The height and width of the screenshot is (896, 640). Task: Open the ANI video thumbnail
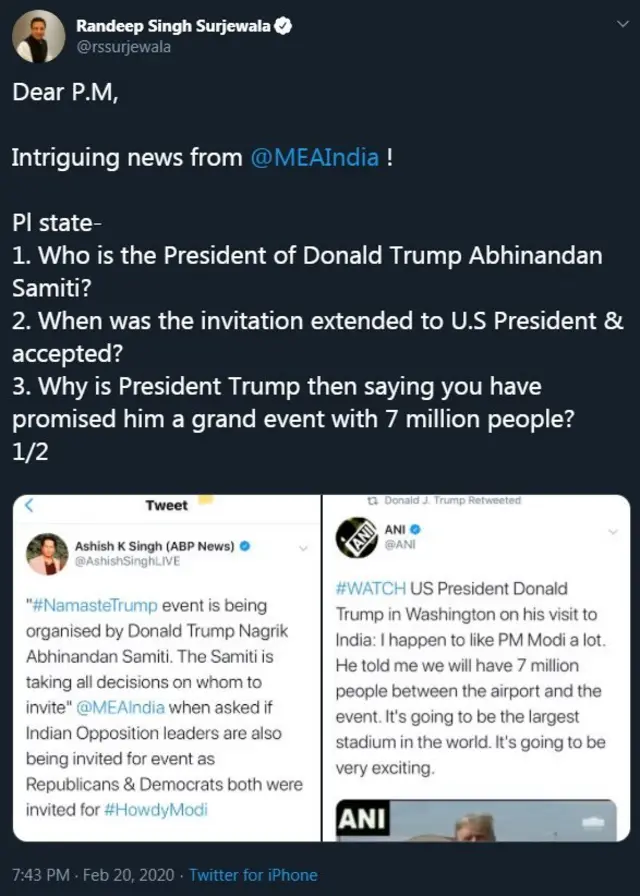(475, 820)
